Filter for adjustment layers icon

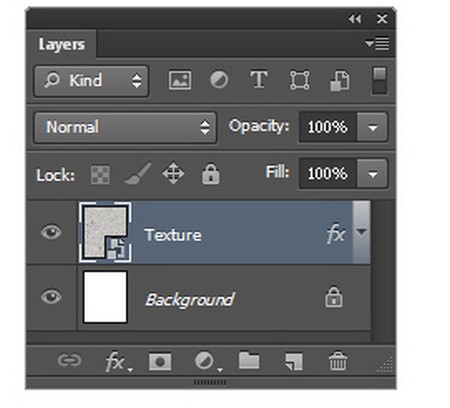pyautogui.click(x=219, y=80)
